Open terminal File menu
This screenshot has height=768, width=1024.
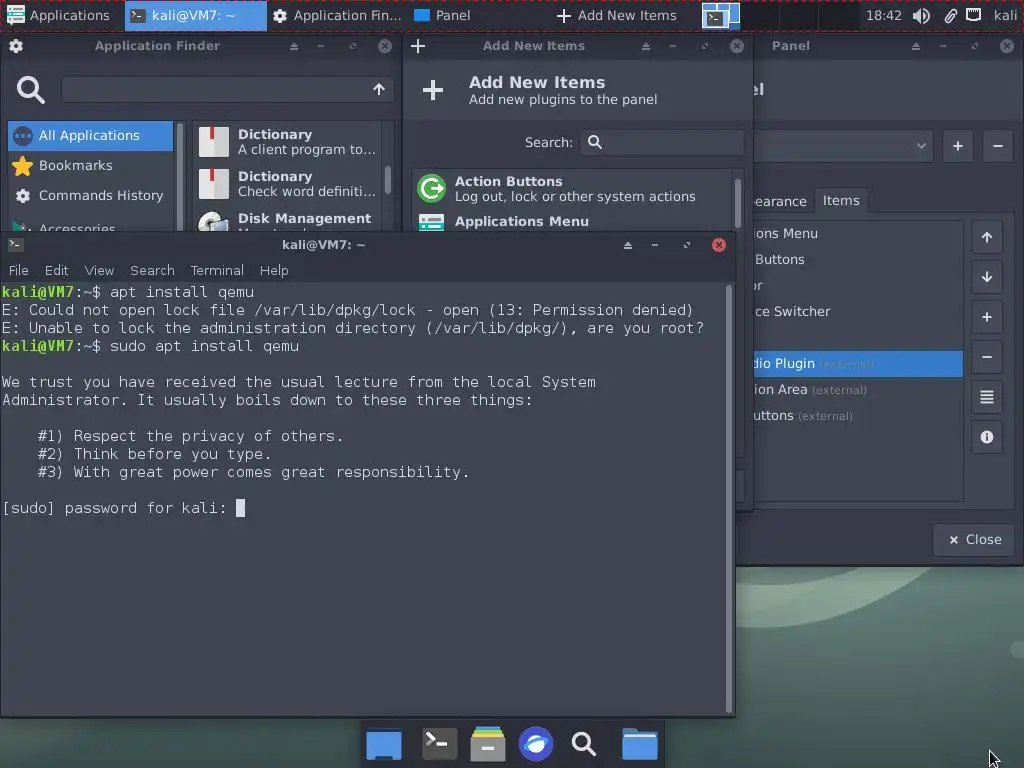tap(18, 270)
